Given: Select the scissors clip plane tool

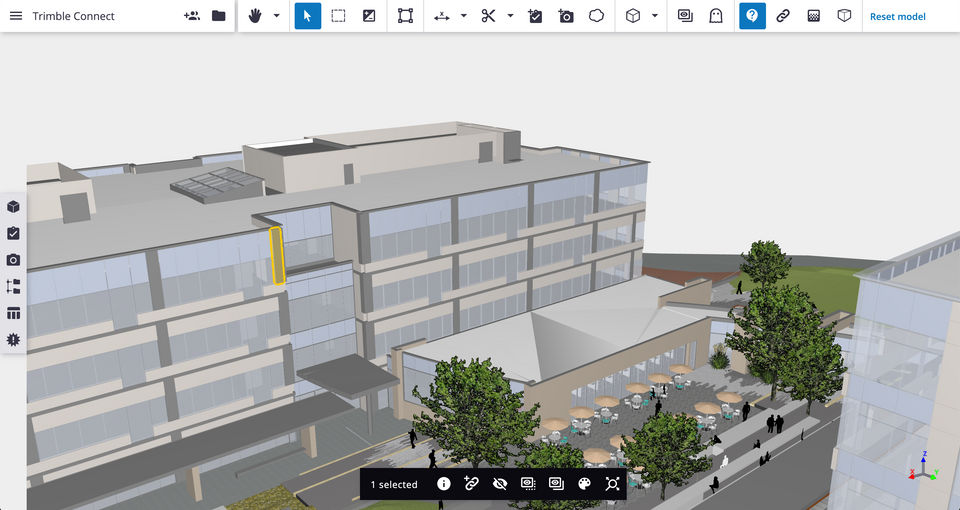Looking at the screenshot, I should [488, 16].
